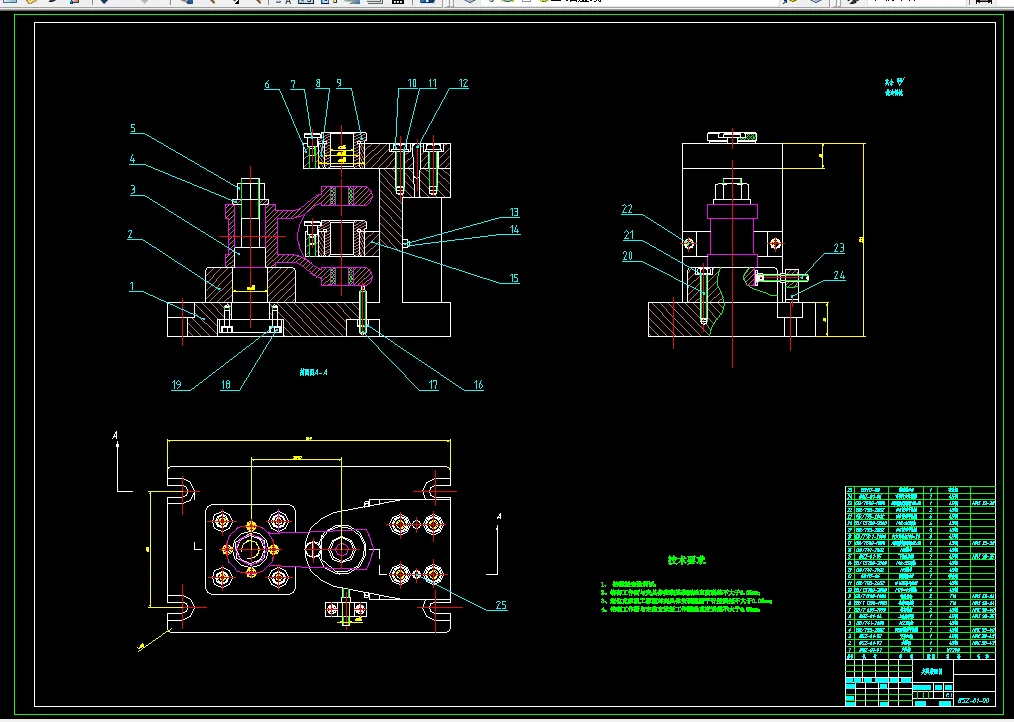The image size is (1014, 722).
Task: Select the callout label 9
Action: [x=338, y=83]
